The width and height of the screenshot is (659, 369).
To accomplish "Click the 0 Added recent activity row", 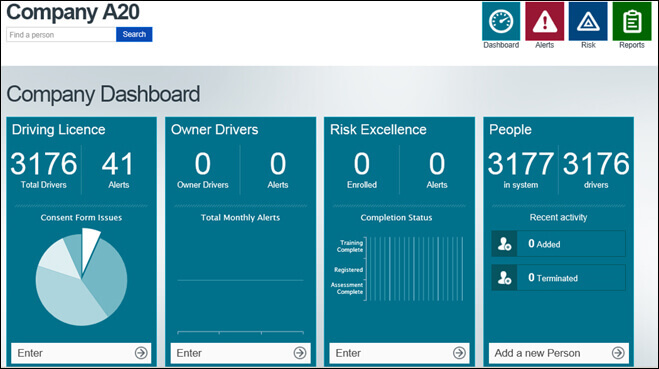I will [x=559, y=244].
